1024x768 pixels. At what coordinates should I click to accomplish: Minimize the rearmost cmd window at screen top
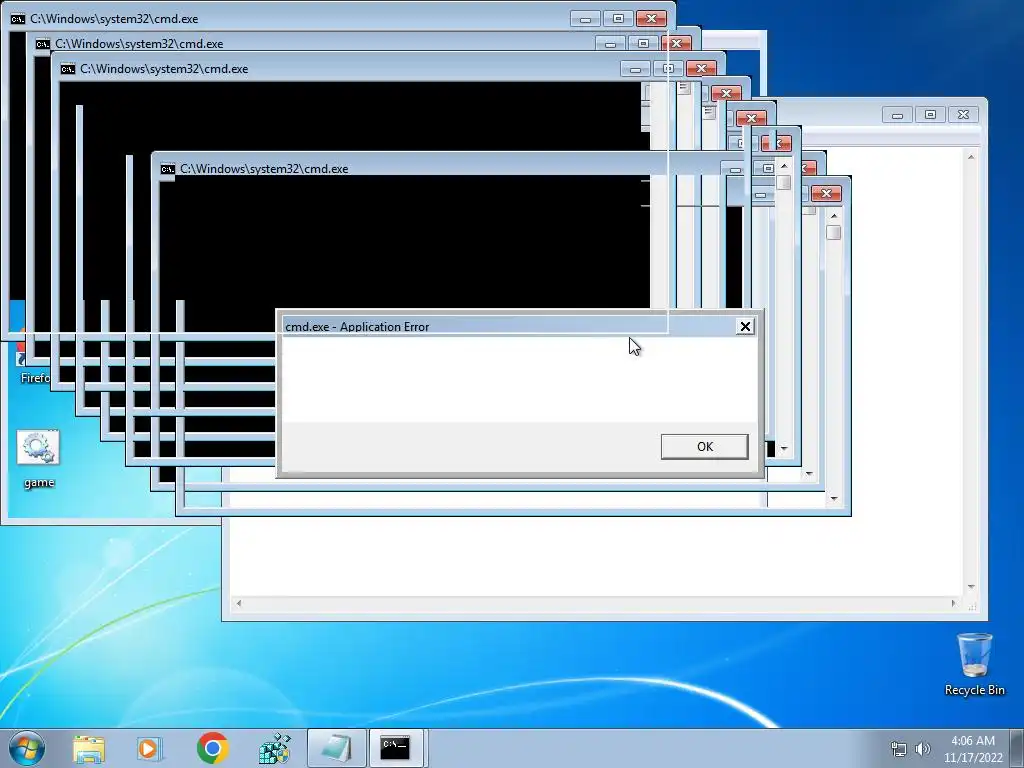(x=585, y=19)
